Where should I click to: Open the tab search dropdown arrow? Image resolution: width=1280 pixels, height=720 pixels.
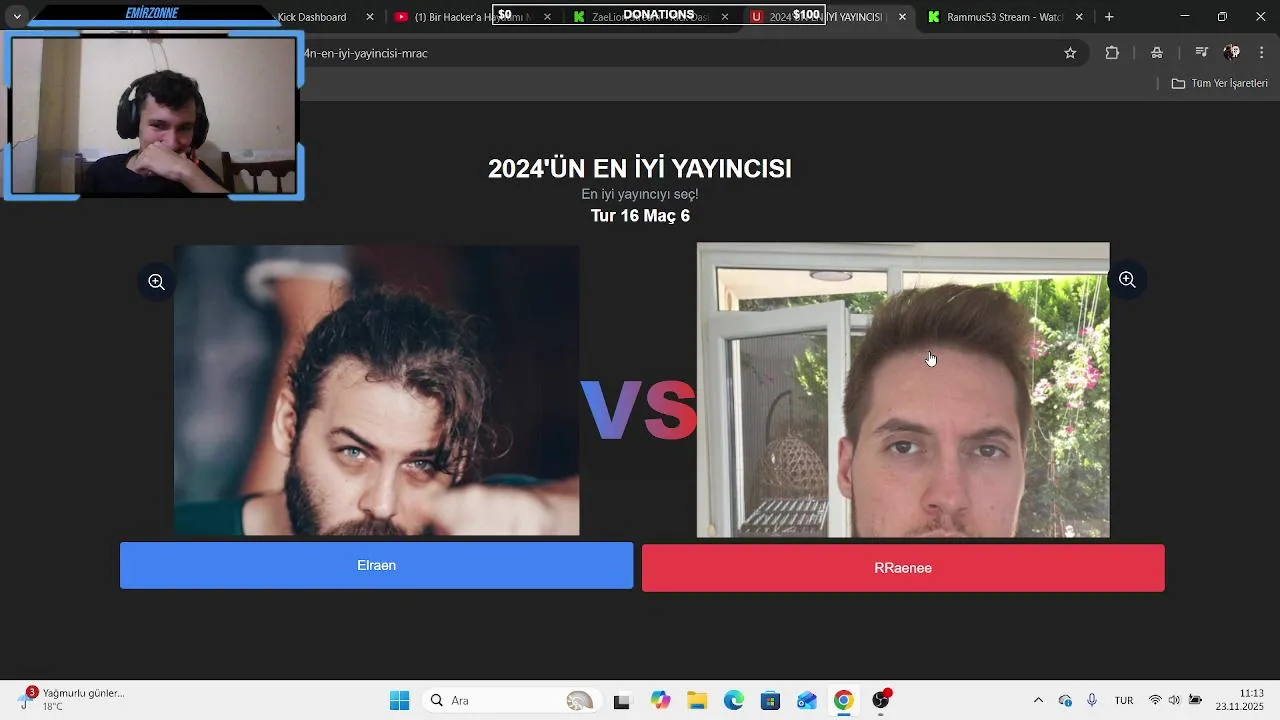tap(17, 17)
